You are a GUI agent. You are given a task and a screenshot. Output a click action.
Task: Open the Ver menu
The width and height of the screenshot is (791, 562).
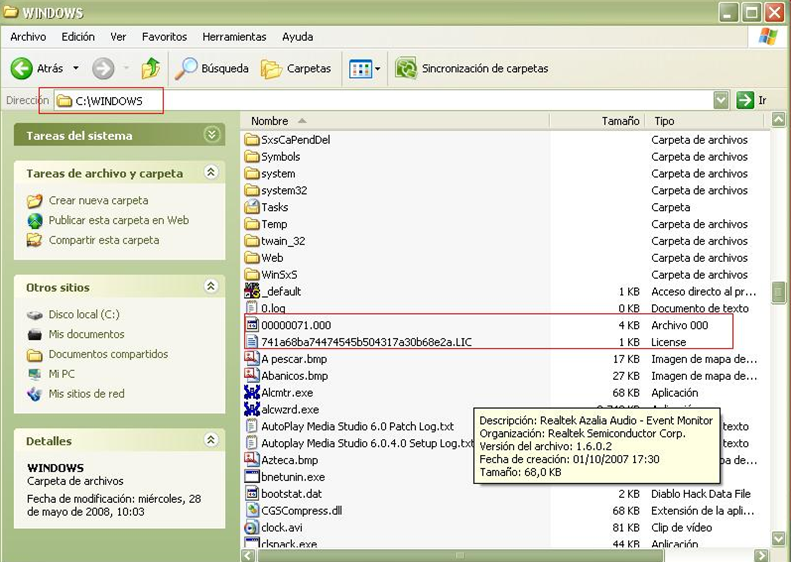118,37
